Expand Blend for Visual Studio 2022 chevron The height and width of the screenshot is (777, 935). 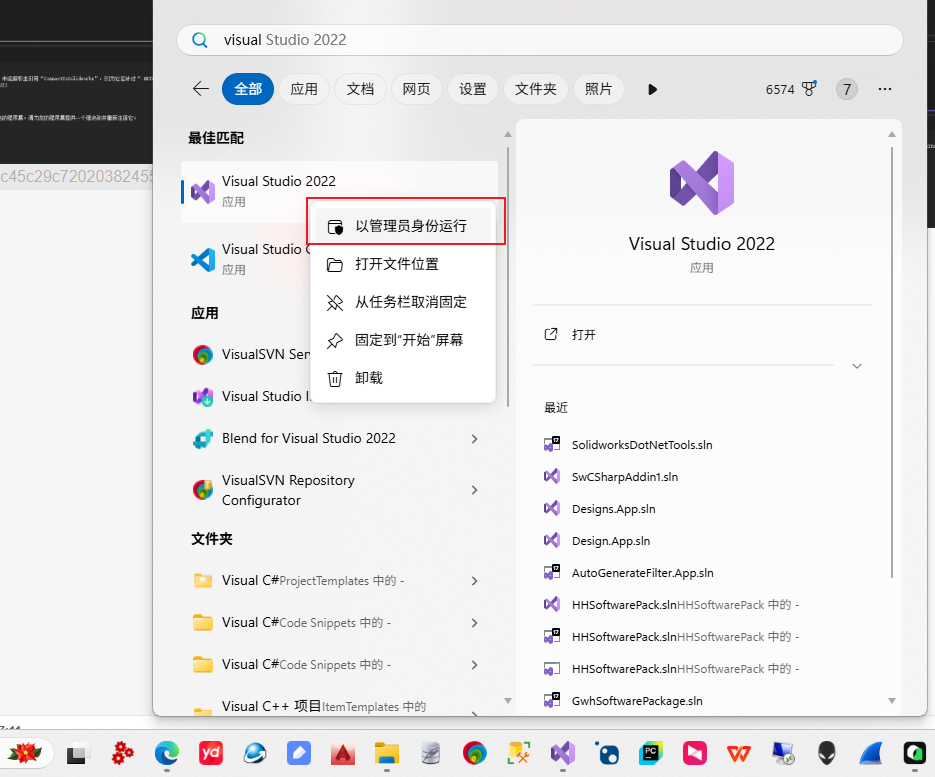tap(475, 439)
